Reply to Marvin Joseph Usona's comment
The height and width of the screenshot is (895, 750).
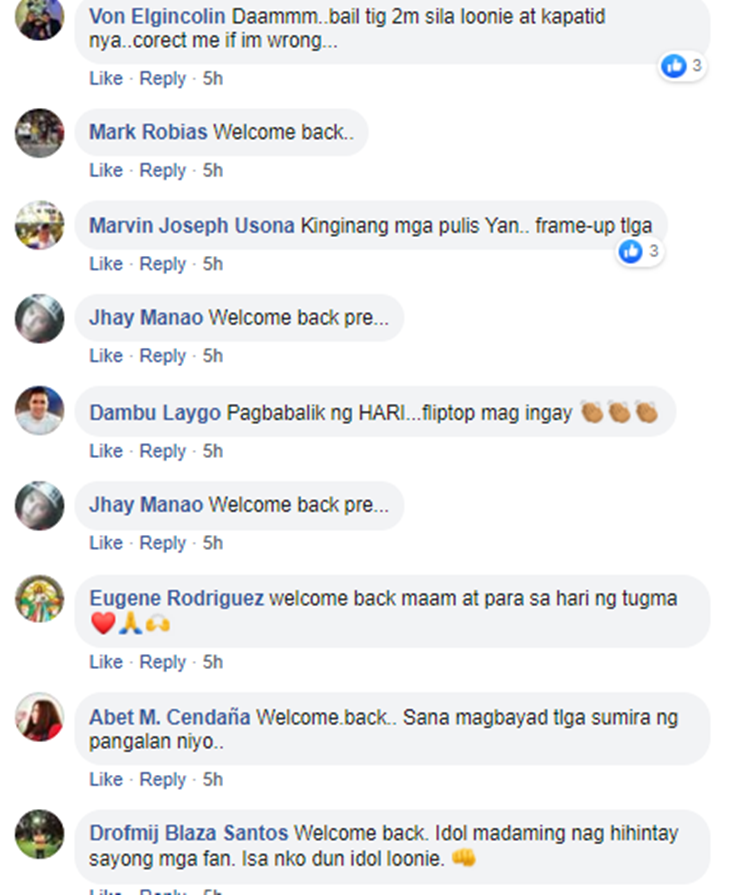coord(163,264)
